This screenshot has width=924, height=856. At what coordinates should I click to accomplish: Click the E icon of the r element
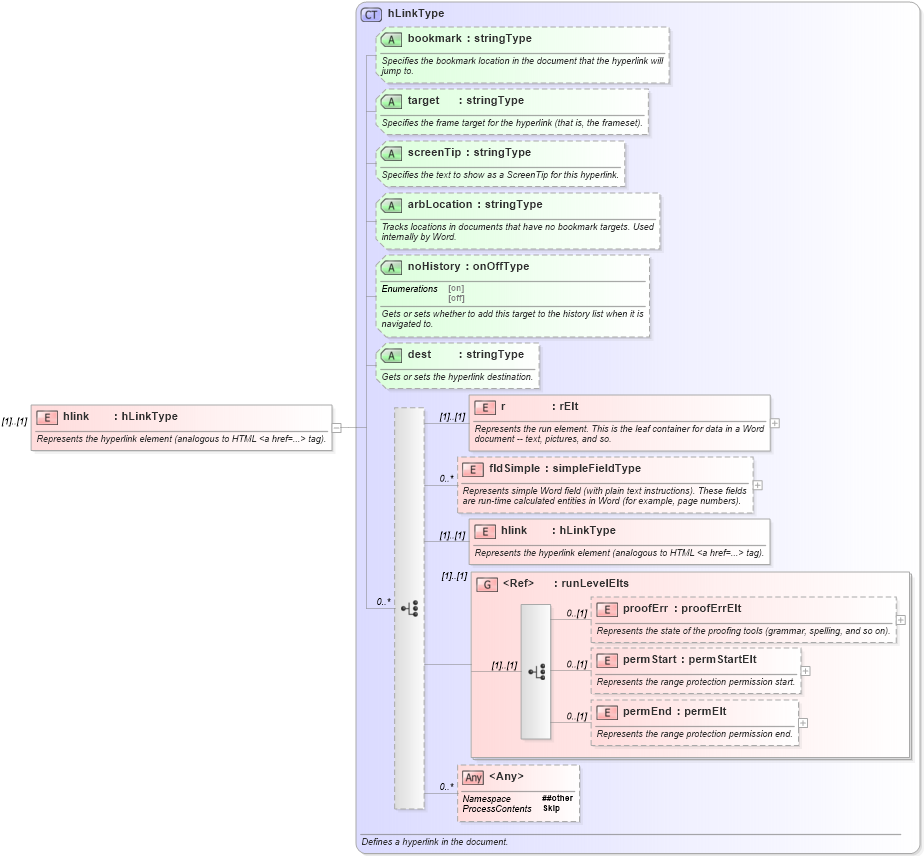pyautogui.click(x=485, y=407)
